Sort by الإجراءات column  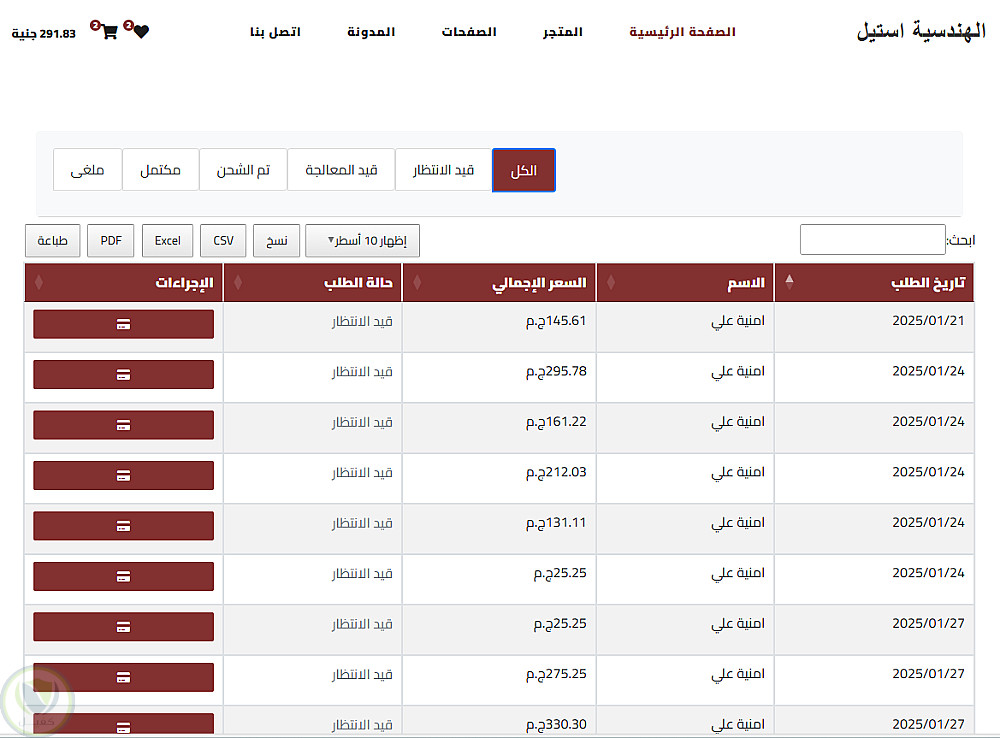coord(124,283)
